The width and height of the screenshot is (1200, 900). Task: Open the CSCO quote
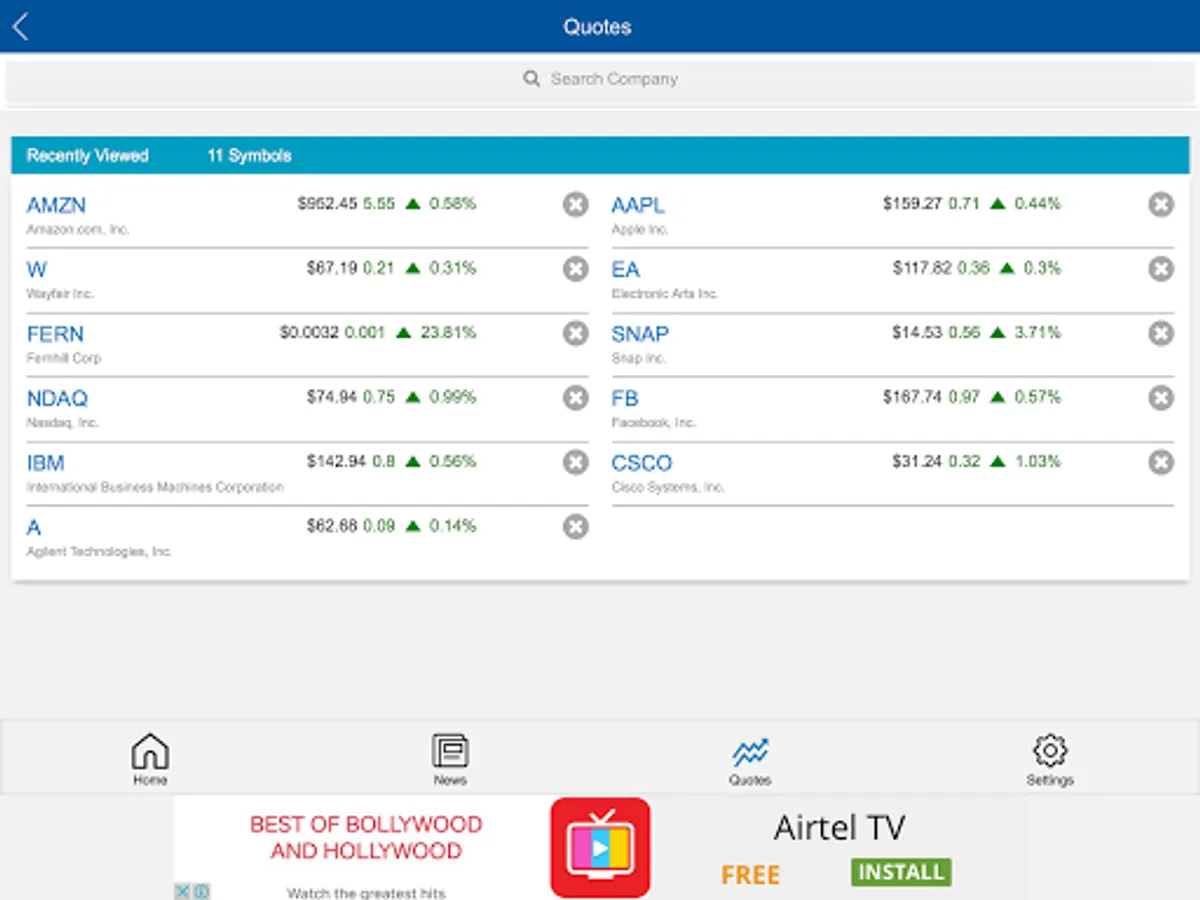pos(642,463)
